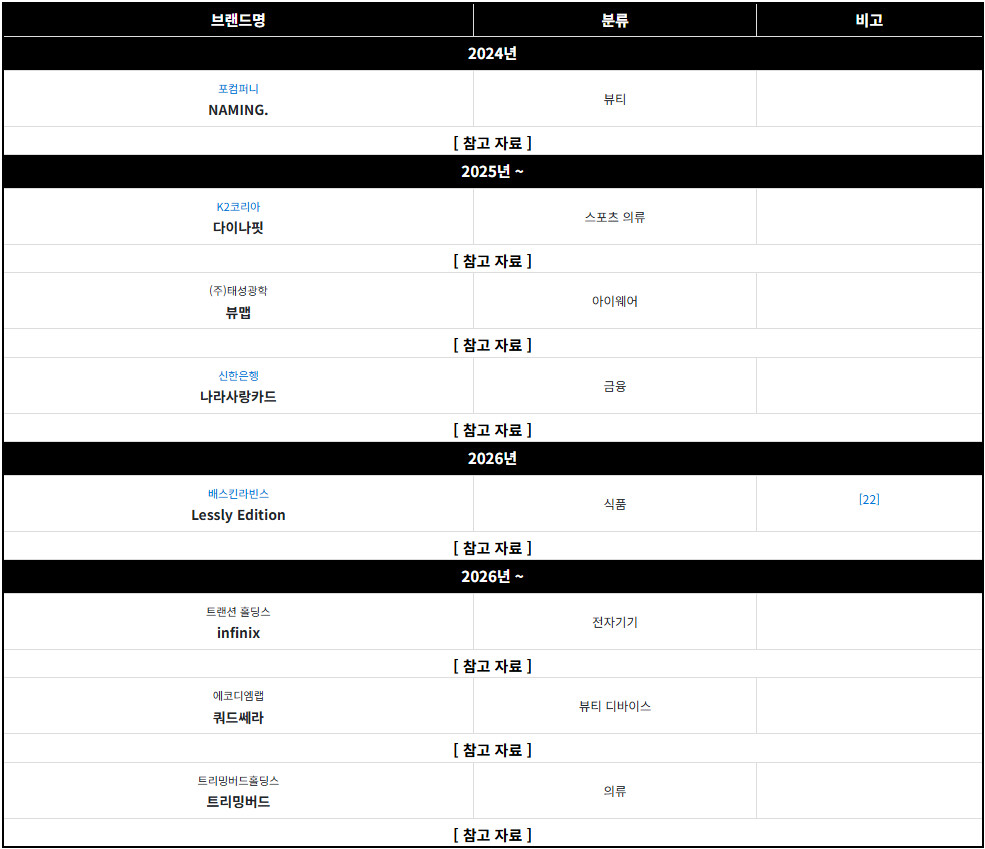Image resolution: width=985 pixels, height=849 pixels.
Task: Click the 분류 column header
Action: click(x=614, y=20)
